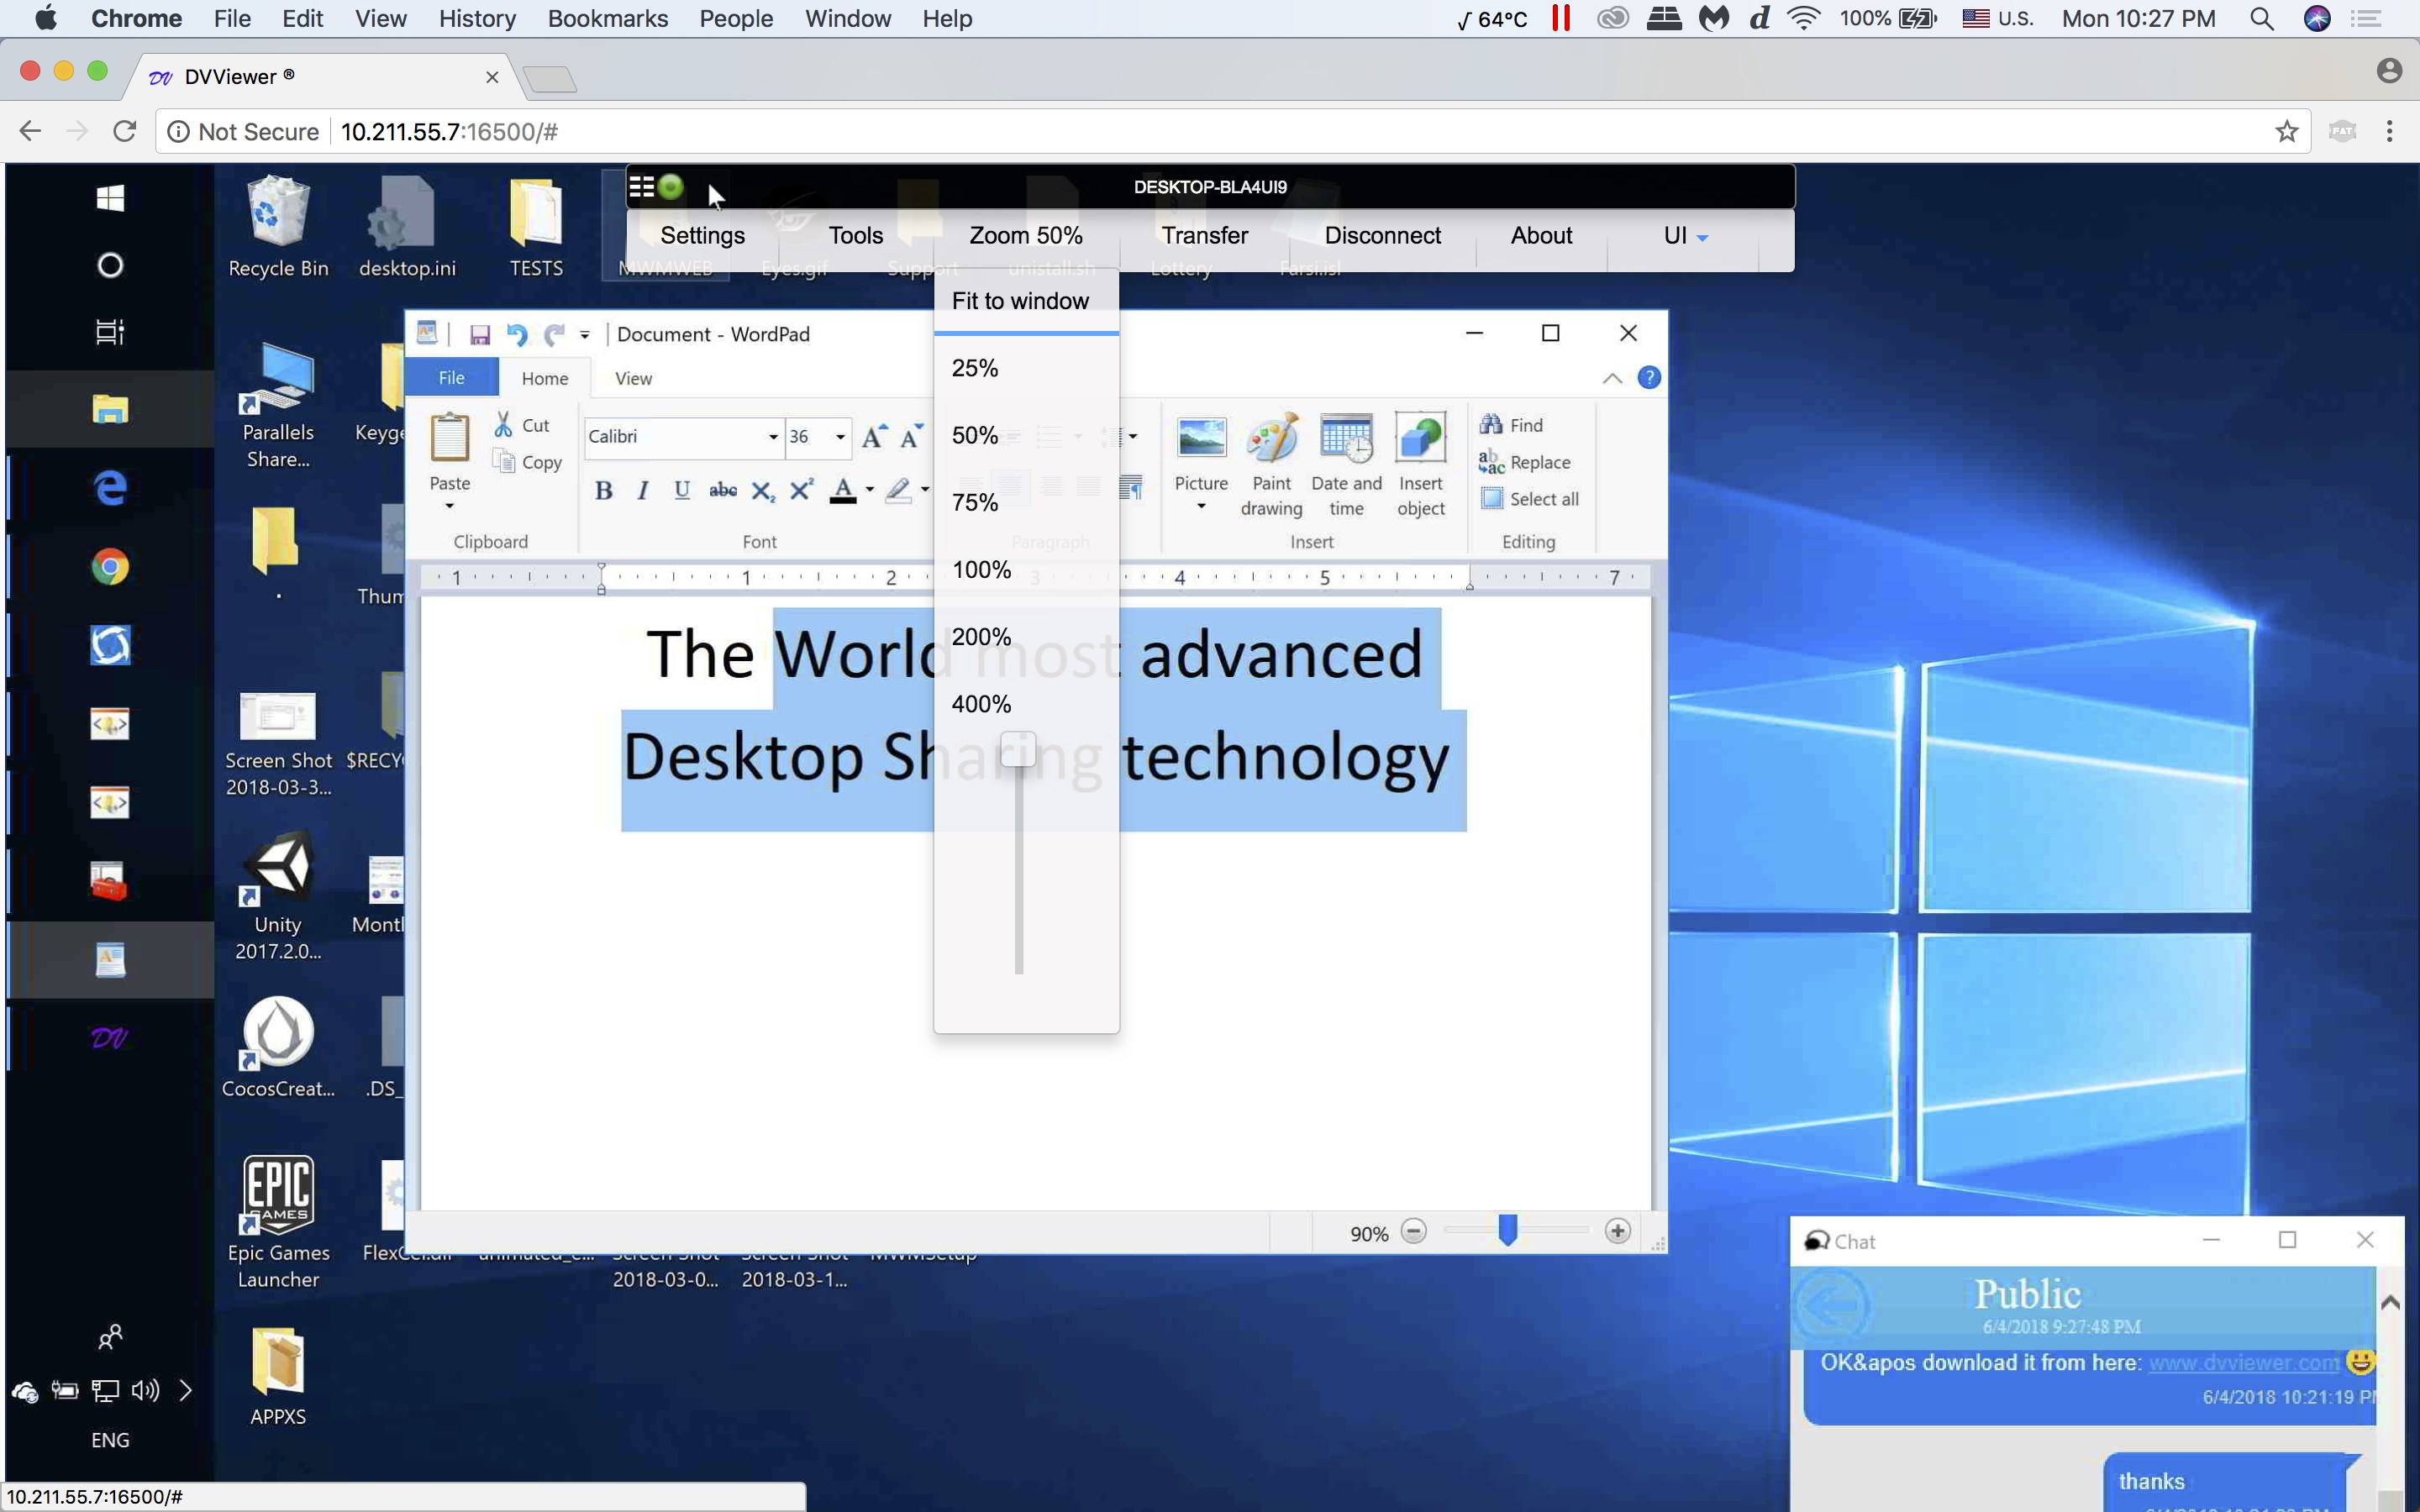Viewport: 2420px width, 1512px height.
Task: Open the Calibri font family dropdown
Action: click(773, 437)
